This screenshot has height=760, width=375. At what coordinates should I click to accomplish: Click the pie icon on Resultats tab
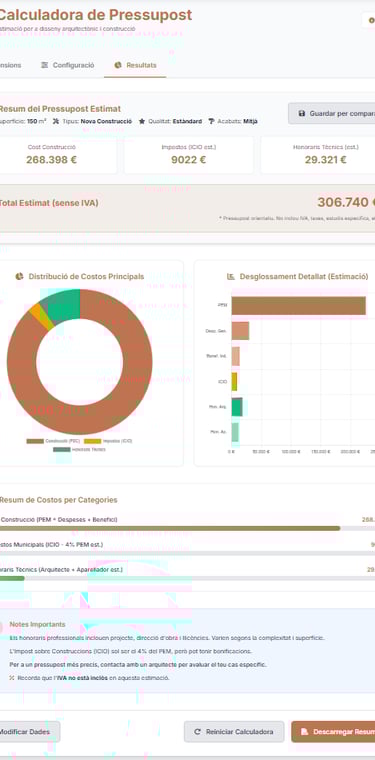point(117,65)
